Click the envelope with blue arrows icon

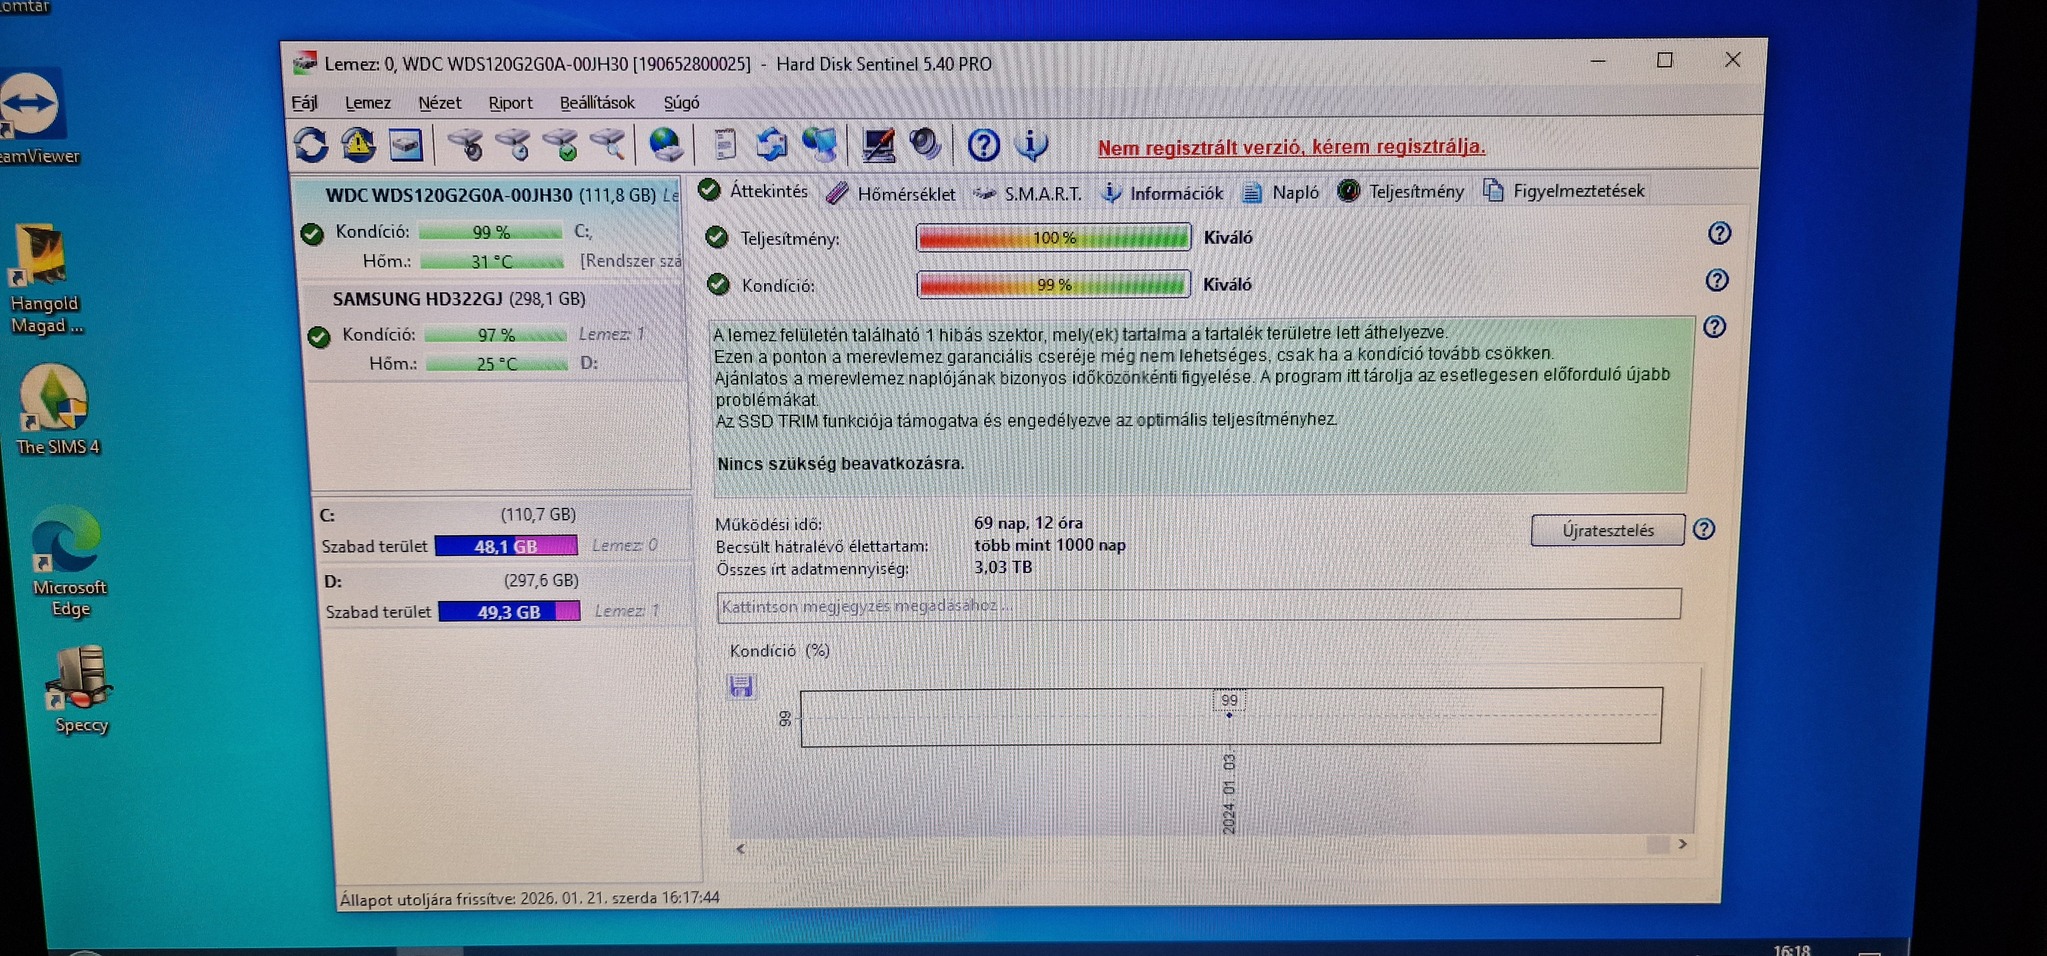point(771,145)
